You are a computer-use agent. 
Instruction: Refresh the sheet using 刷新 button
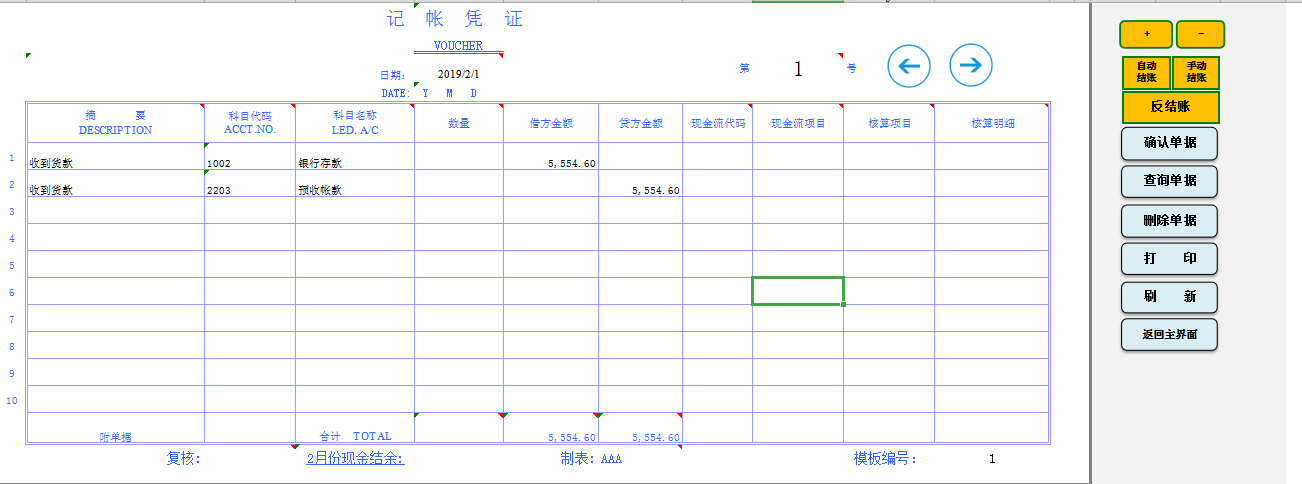pos(1169,296)
